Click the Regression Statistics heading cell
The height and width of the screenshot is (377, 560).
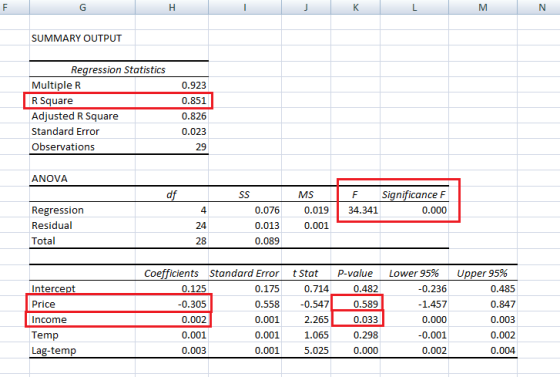(118, 70)
